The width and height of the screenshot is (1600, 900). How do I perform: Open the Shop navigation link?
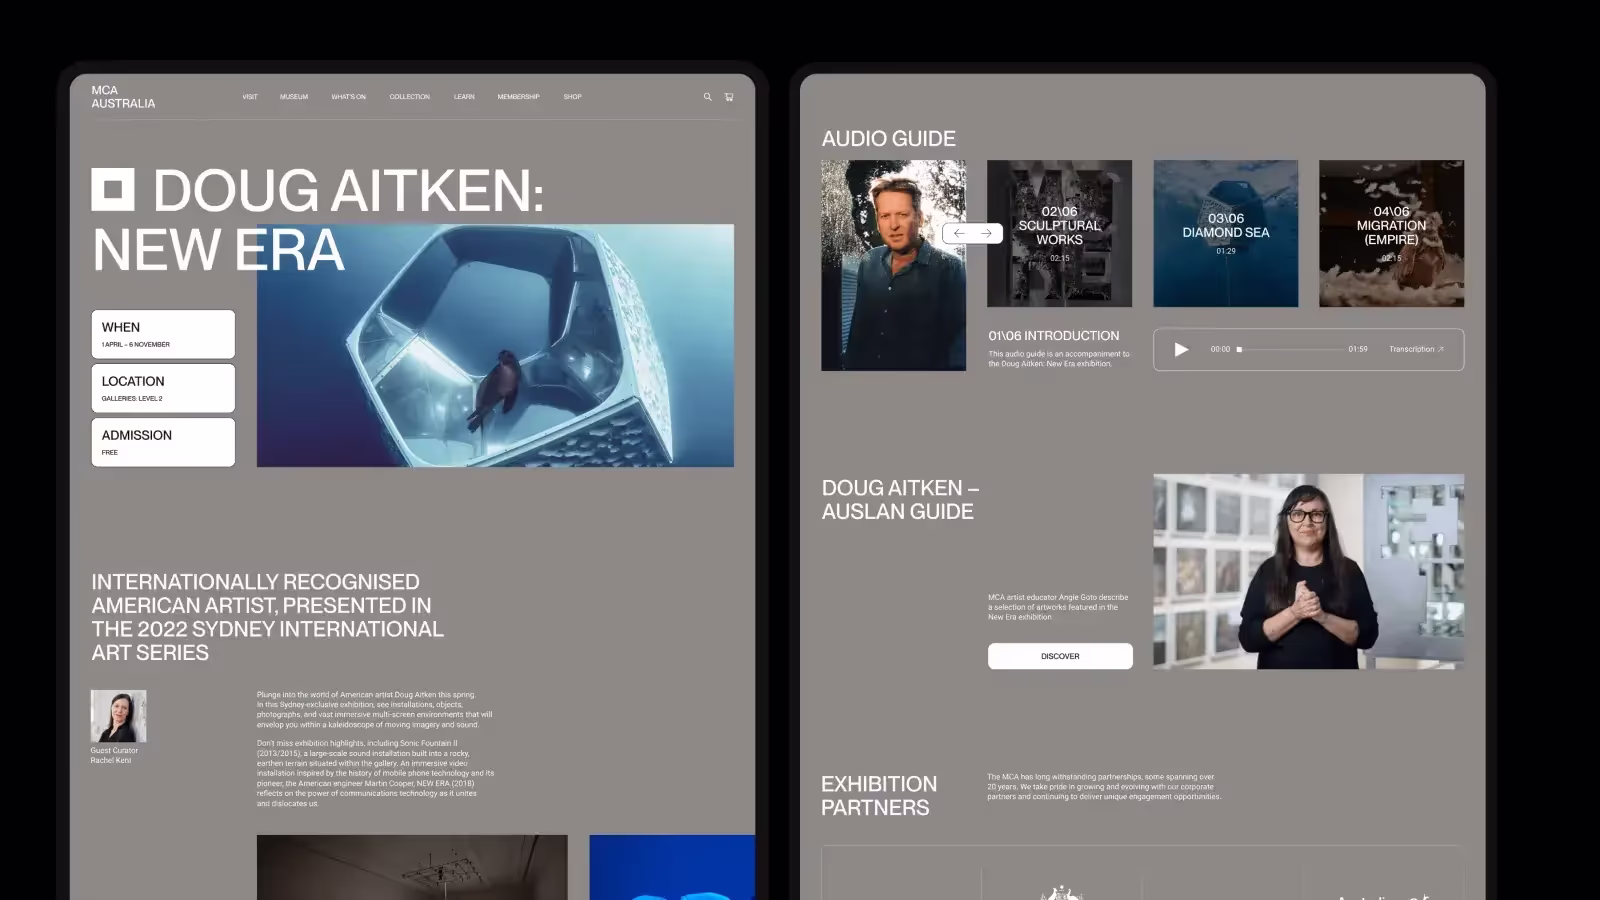click(x=572, y=97)
